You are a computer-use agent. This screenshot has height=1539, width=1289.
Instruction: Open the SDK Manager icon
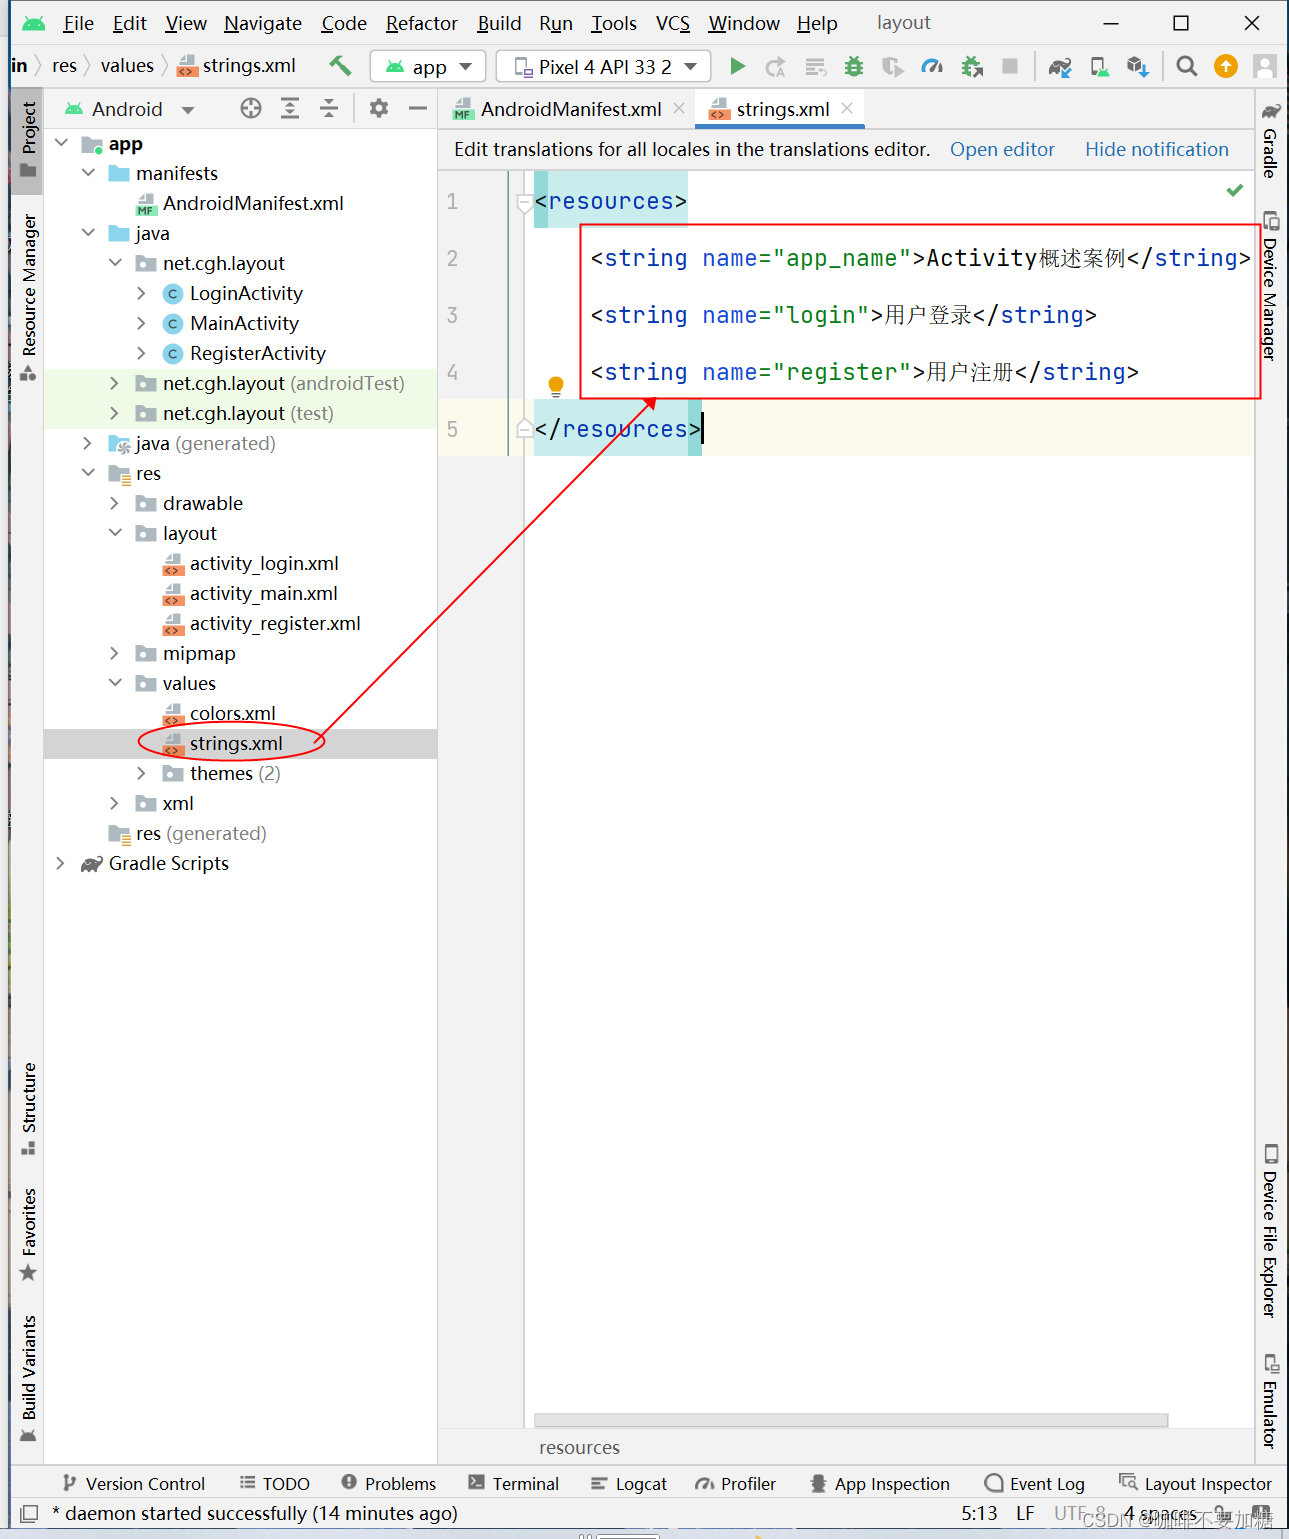click(x=1137, y=66)
